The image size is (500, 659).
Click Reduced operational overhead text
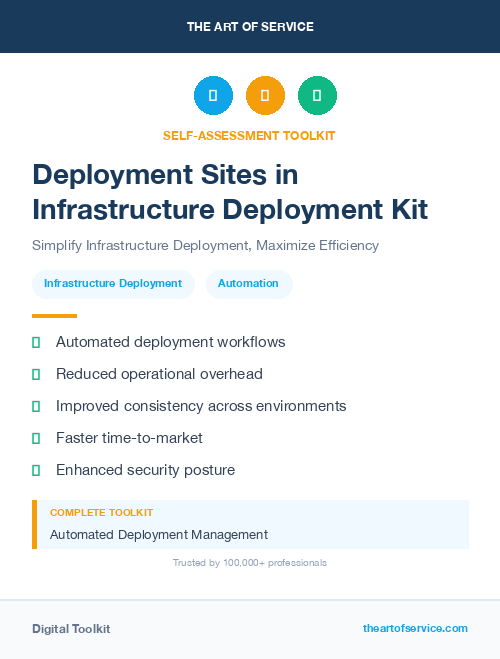click(159, 374)
